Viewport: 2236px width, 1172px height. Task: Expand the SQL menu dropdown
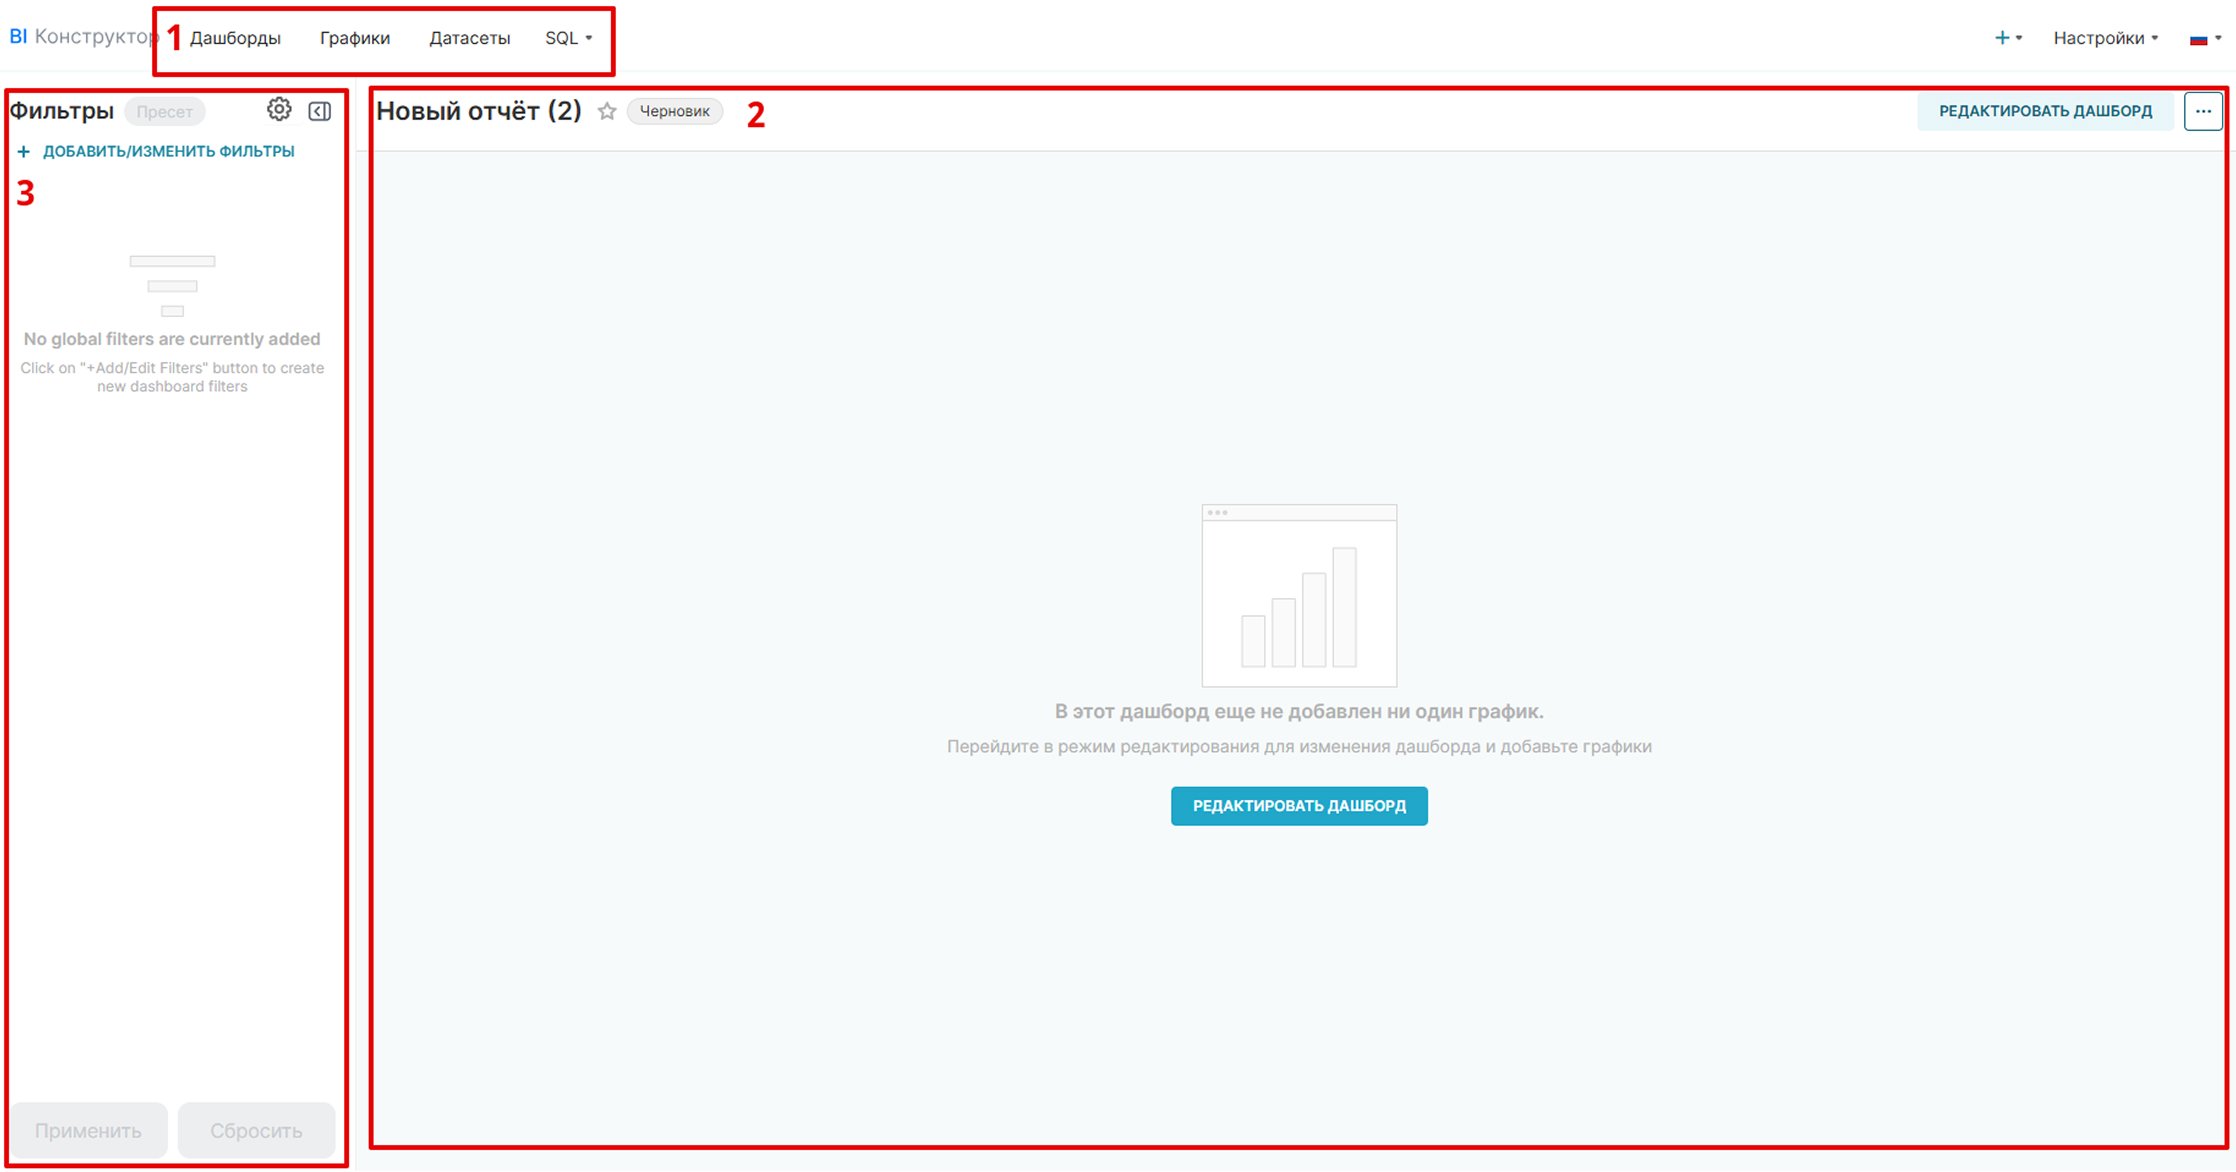[568, 38]
